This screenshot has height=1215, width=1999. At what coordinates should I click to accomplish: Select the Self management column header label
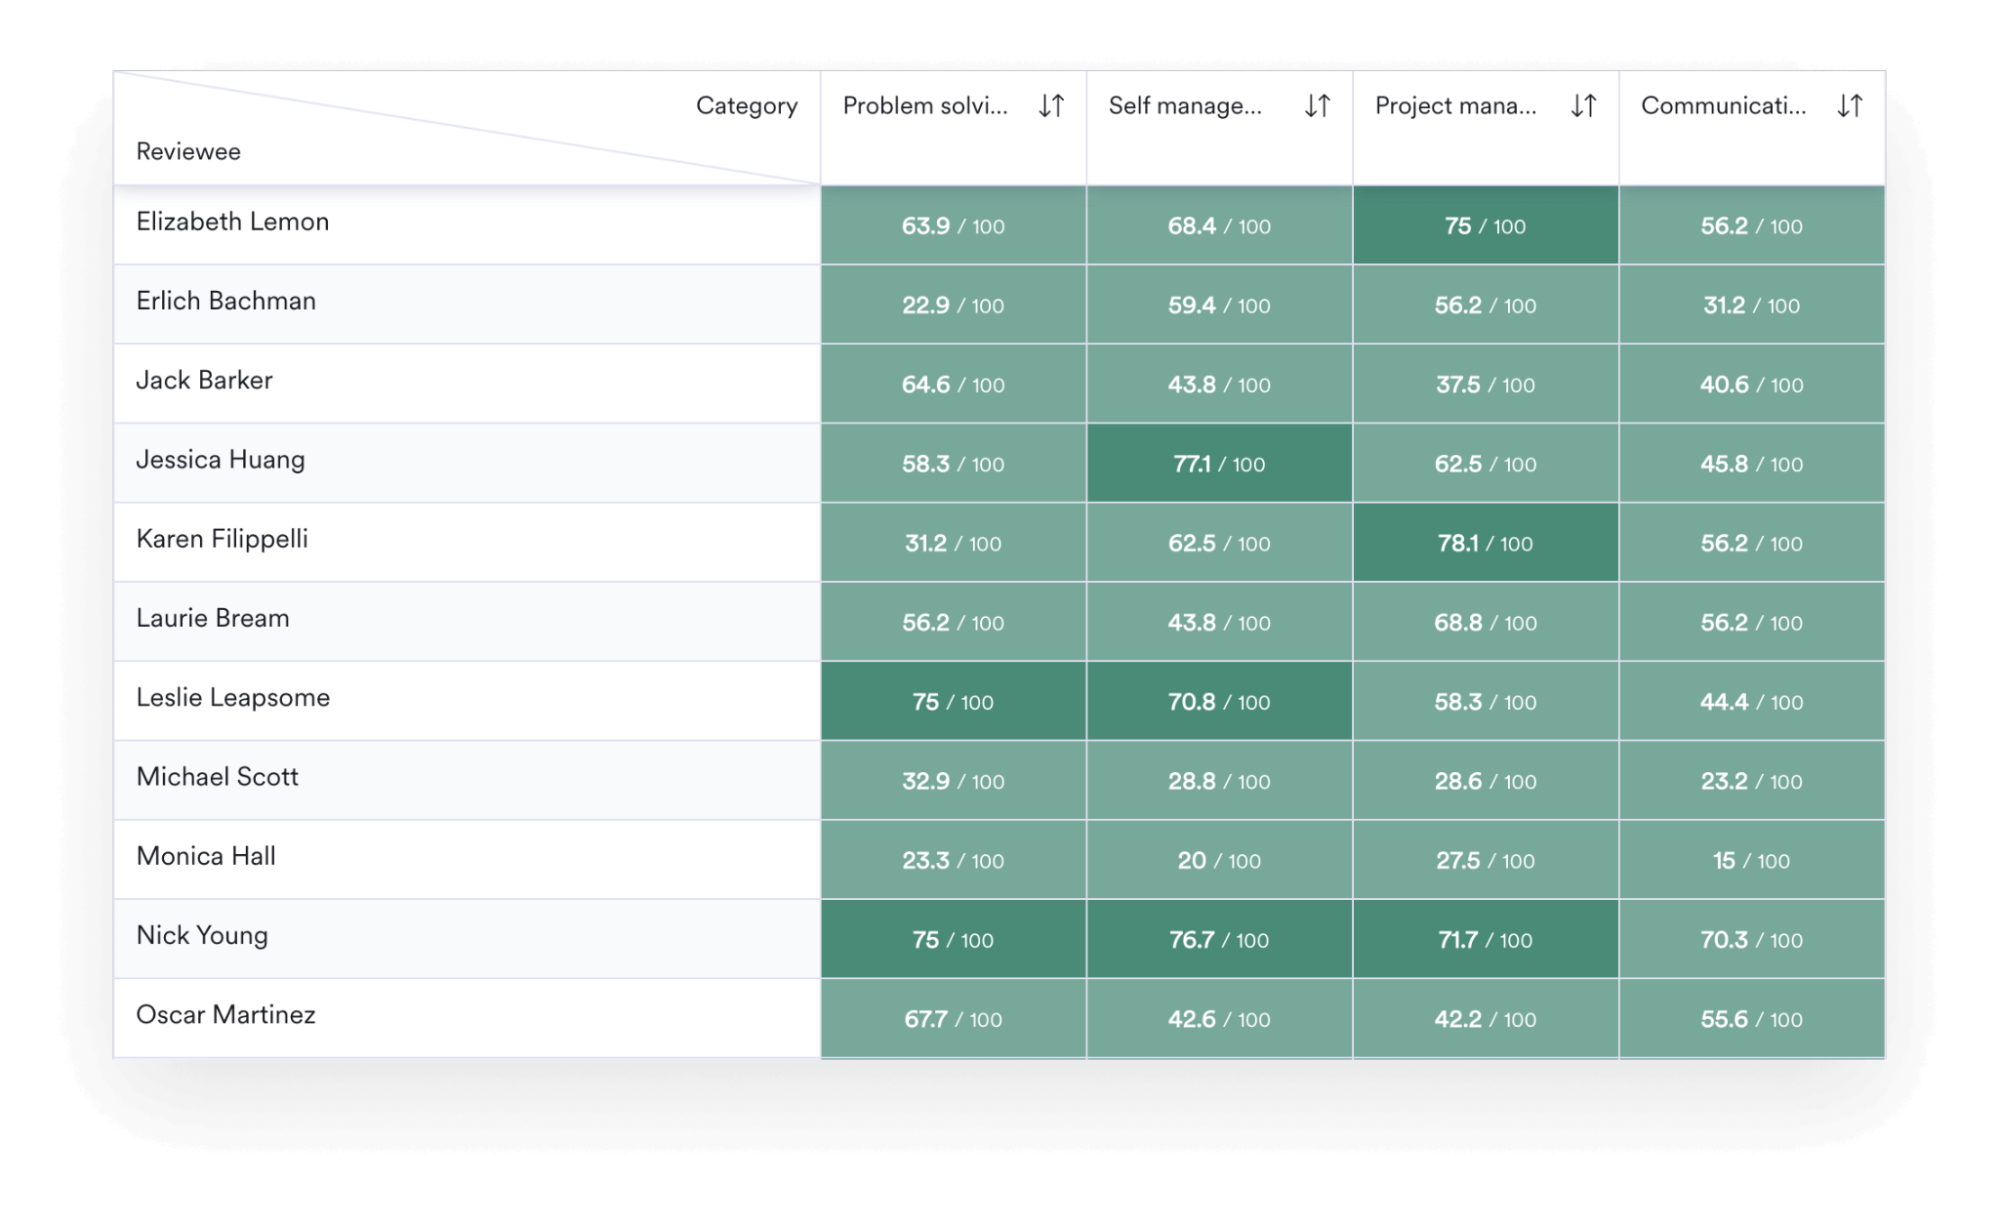(x=1186, y=106)
